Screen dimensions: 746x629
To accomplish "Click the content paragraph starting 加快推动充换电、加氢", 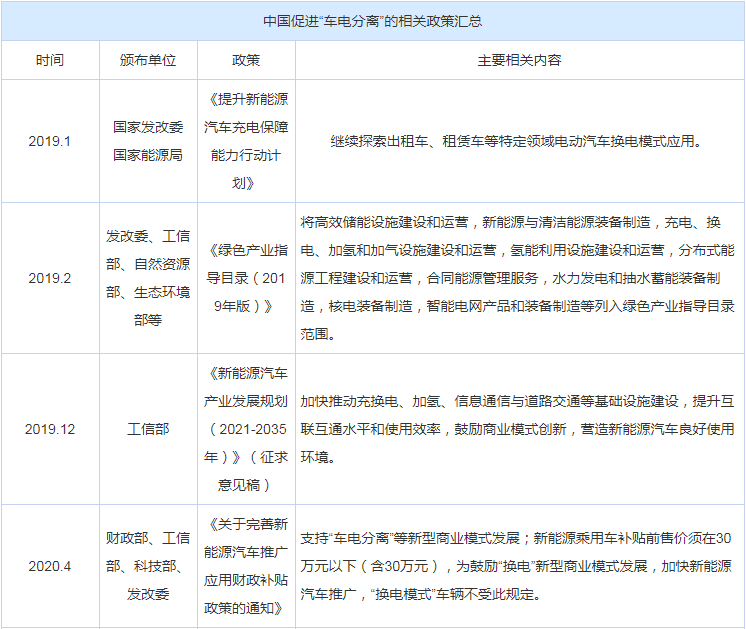I will pos(518,429).
